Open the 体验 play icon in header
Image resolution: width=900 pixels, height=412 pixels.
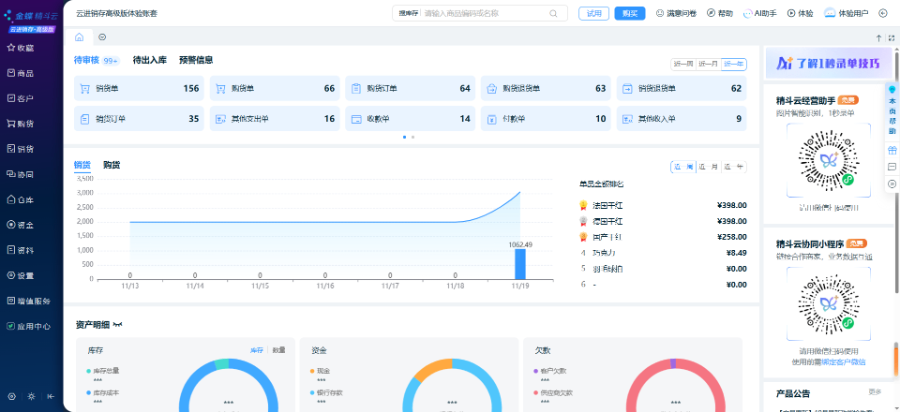pos(800,13)
